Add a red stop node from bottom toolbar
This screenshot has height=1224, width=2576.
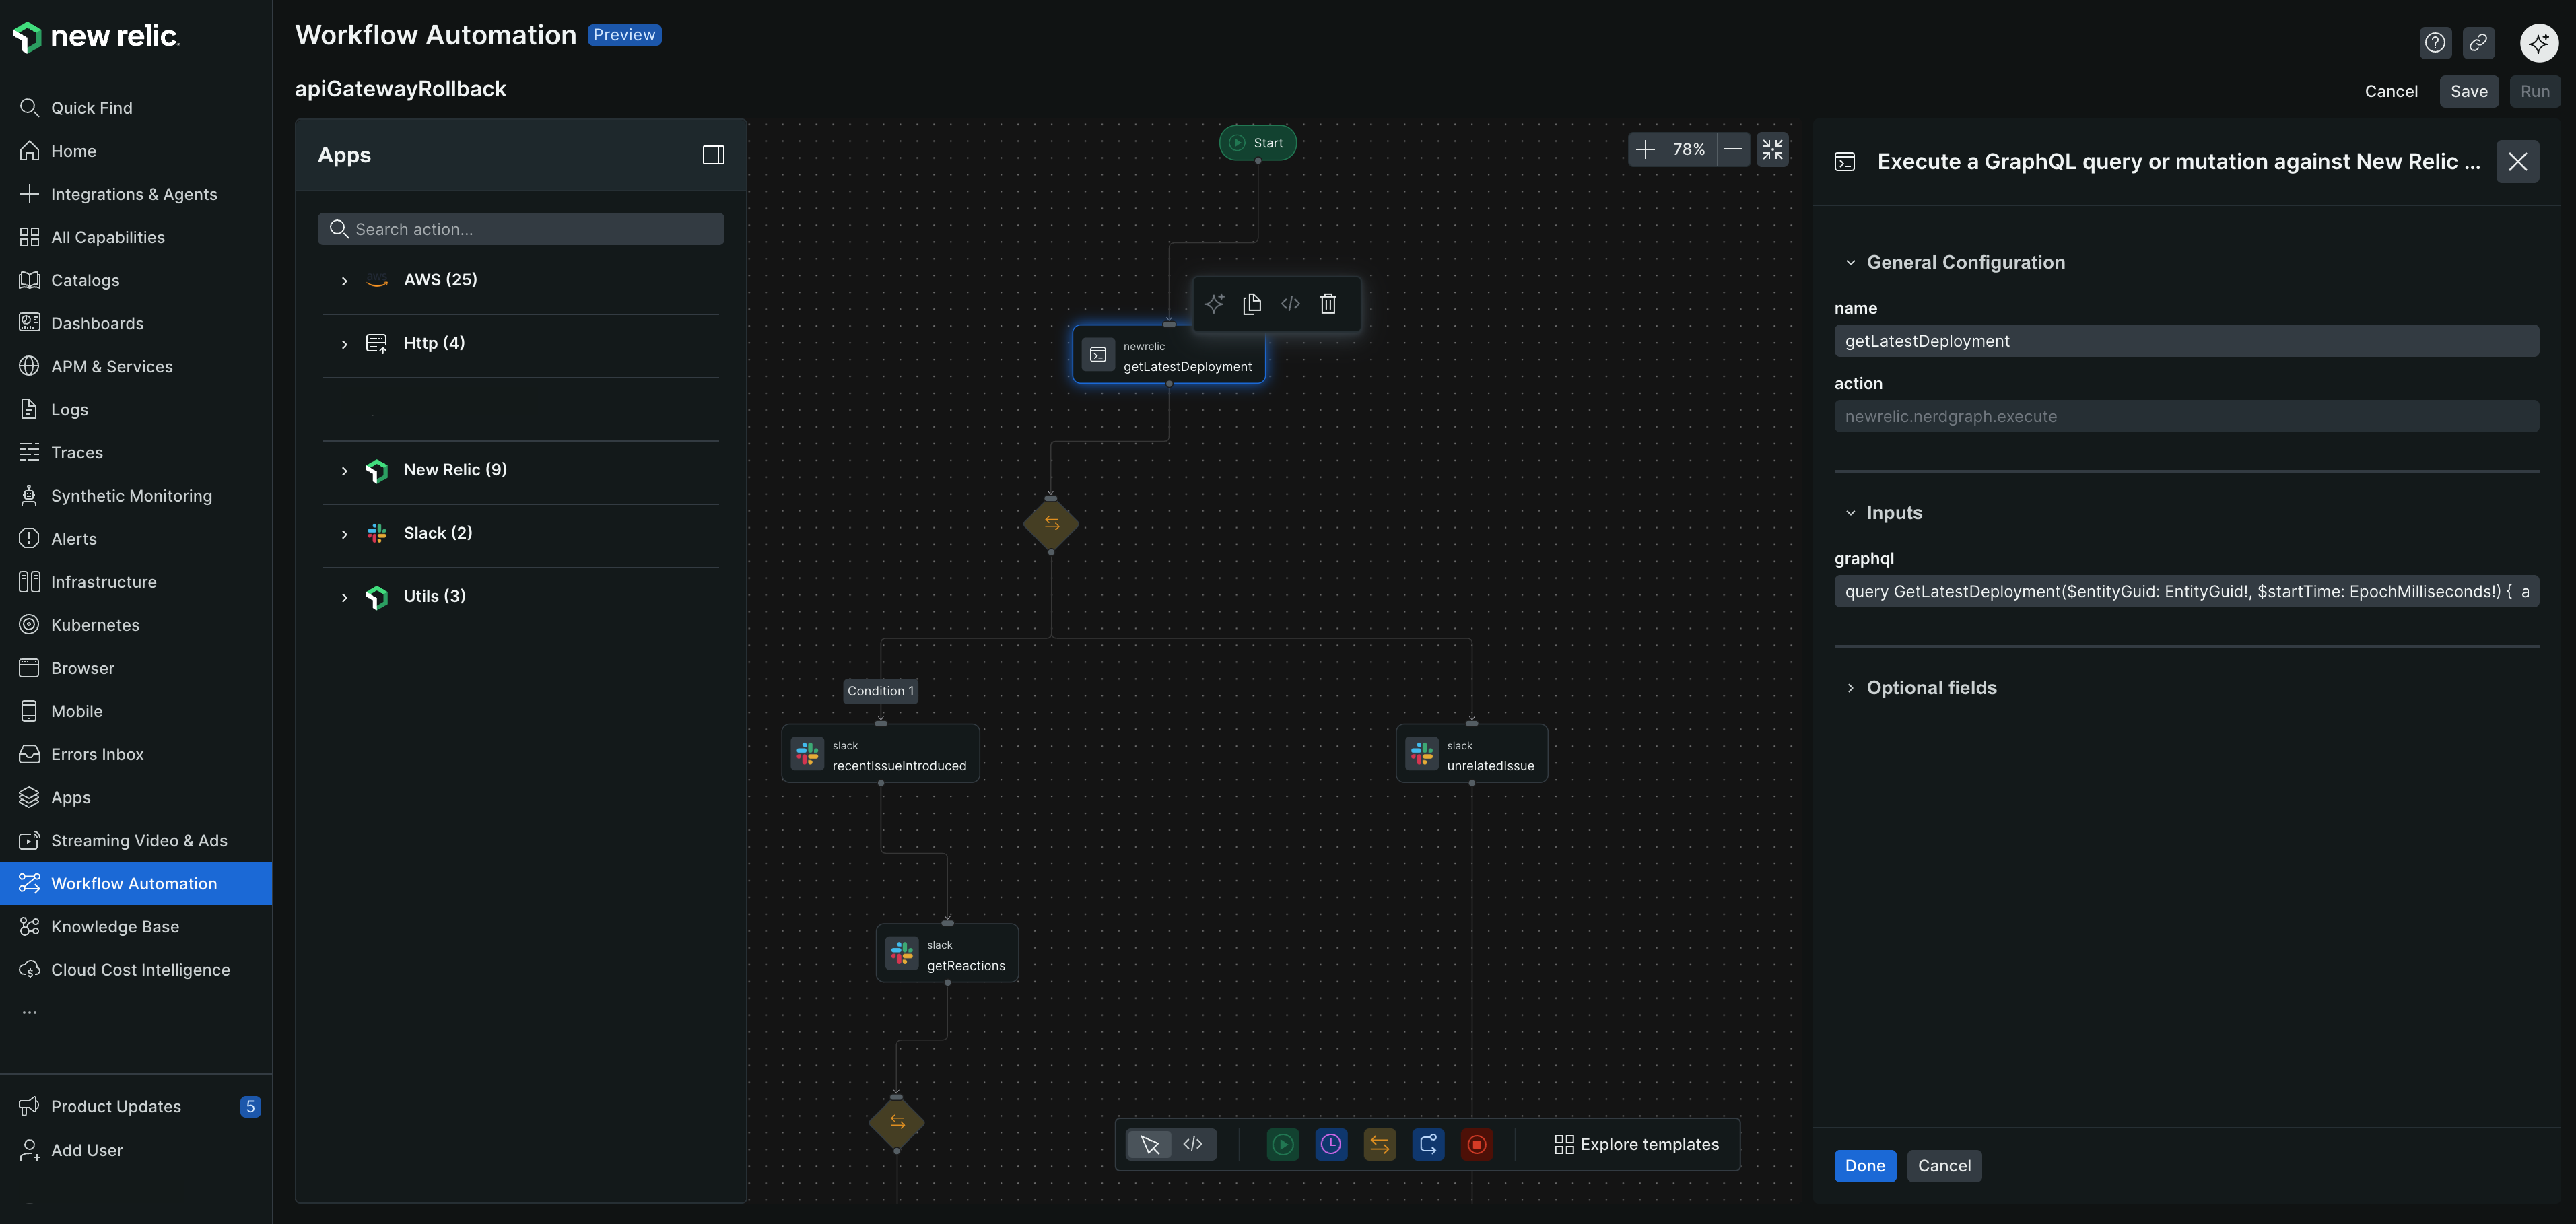pos(1477,1144)
